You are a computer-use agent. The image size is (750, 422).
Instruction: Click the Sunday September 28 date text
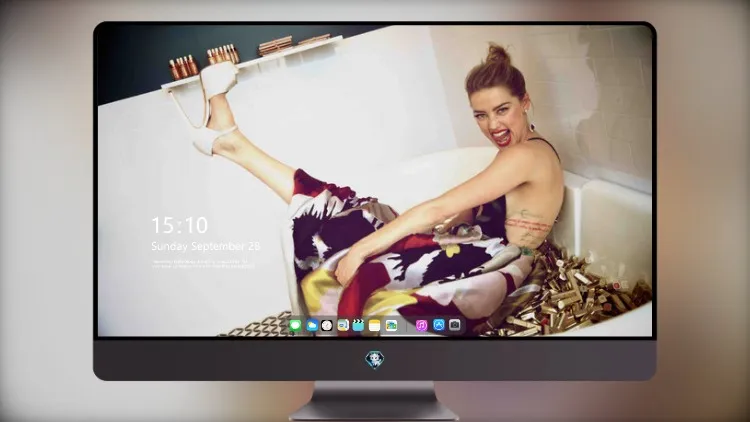206,246
